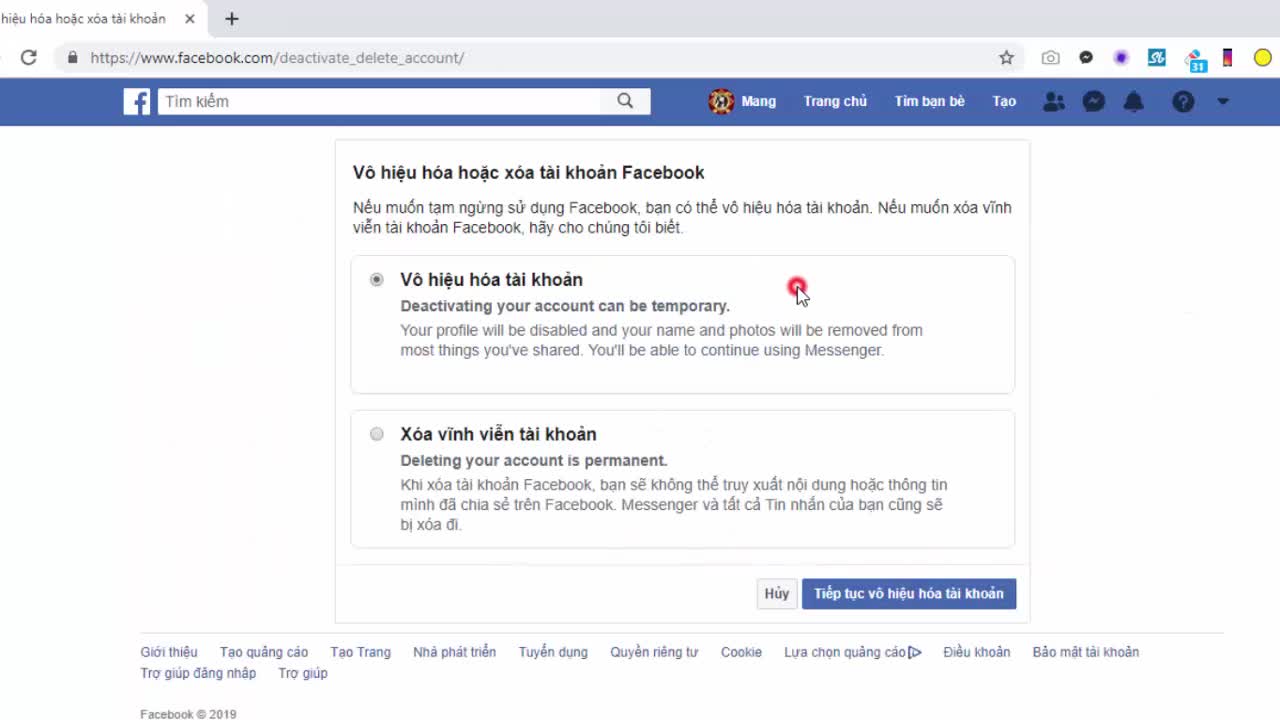Focus the Tìm kiếm search field
This screenshot has width=1280, height=720.
[380, 101]
